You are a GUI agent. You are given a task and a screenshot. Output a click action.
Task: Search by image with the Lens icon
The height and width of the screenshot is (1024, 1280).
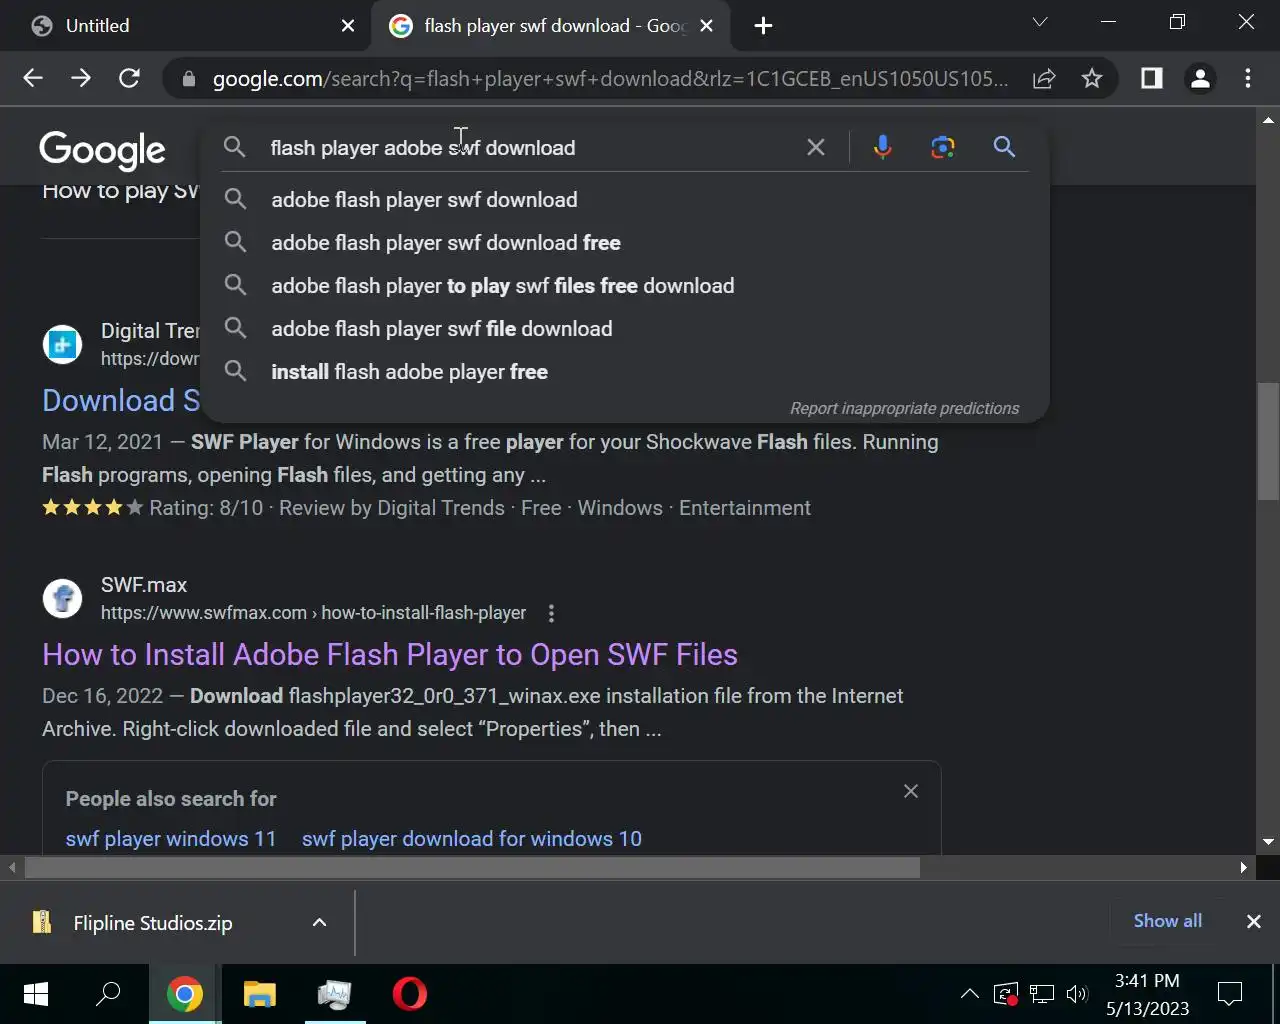(942, 147)
